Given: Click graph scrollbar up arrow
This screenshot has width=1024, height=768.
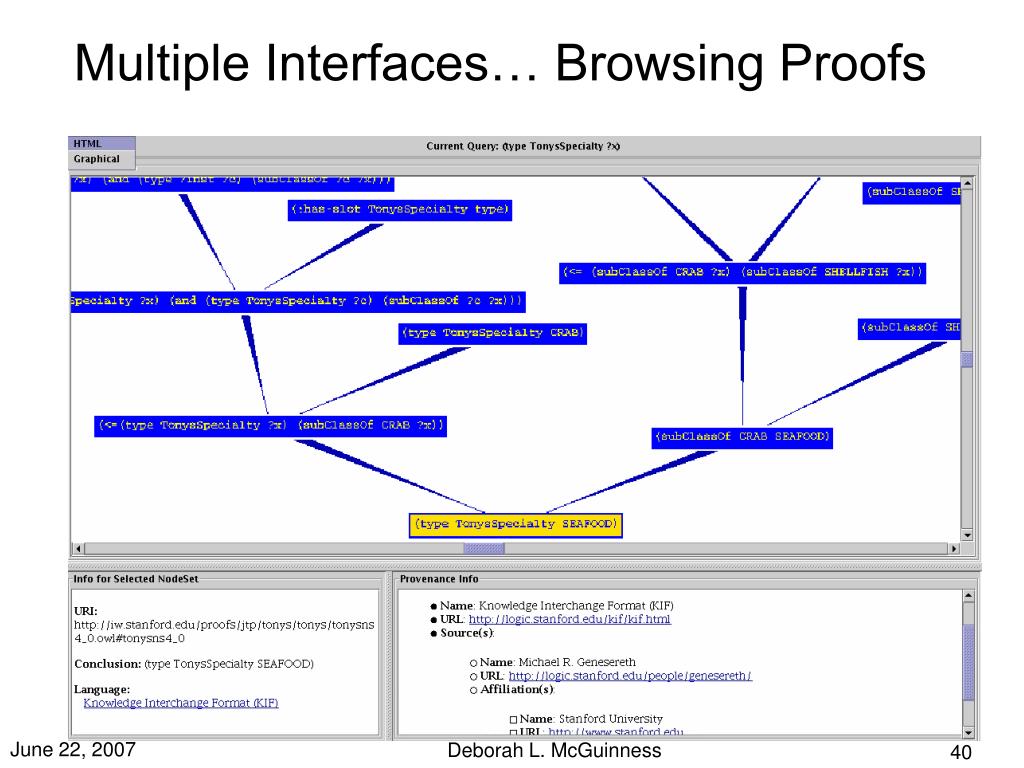Looking at the screenshot, I should click(x=967, y=184).
